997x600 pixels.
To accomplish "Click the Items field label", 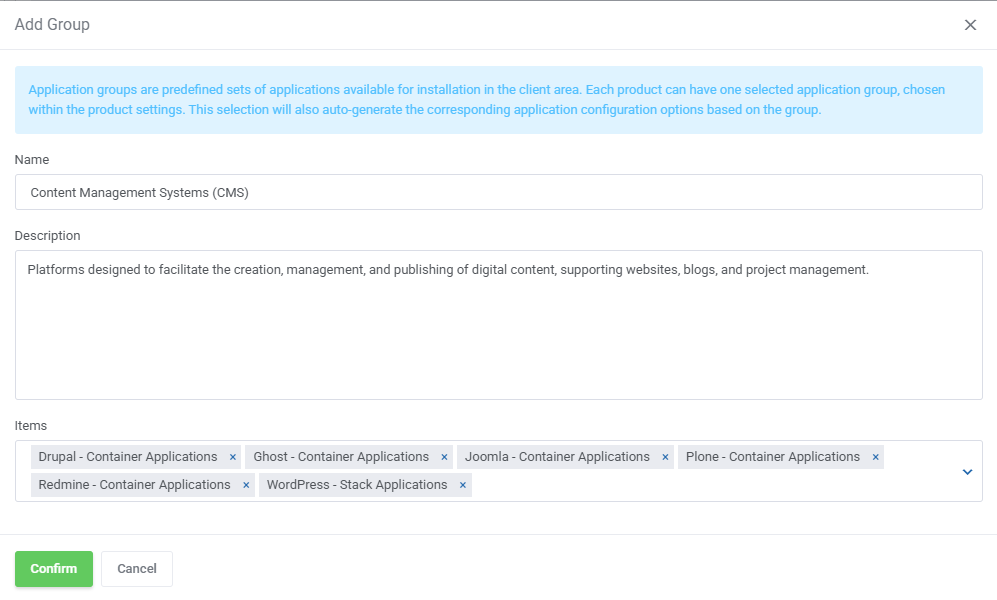I will (x=31, y=426).
